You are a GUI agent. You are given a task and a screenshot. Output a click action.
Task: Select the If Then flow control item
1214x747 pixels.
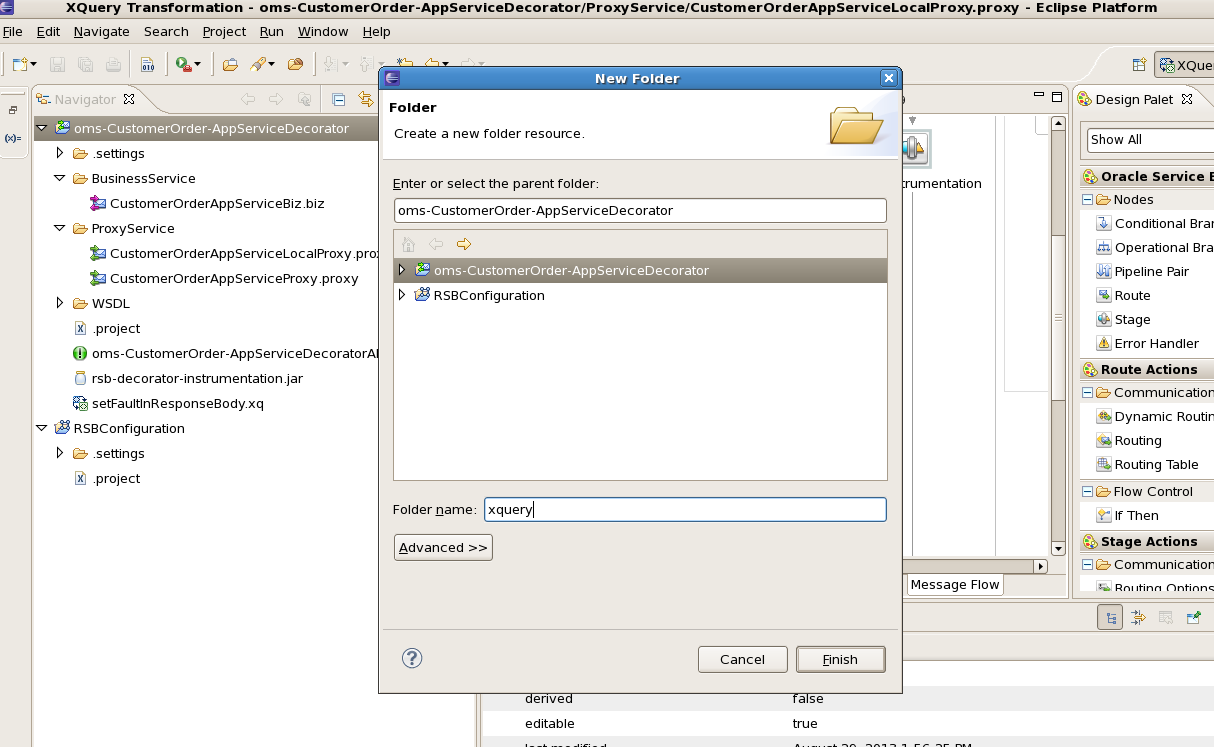[x=1127, y=515]
